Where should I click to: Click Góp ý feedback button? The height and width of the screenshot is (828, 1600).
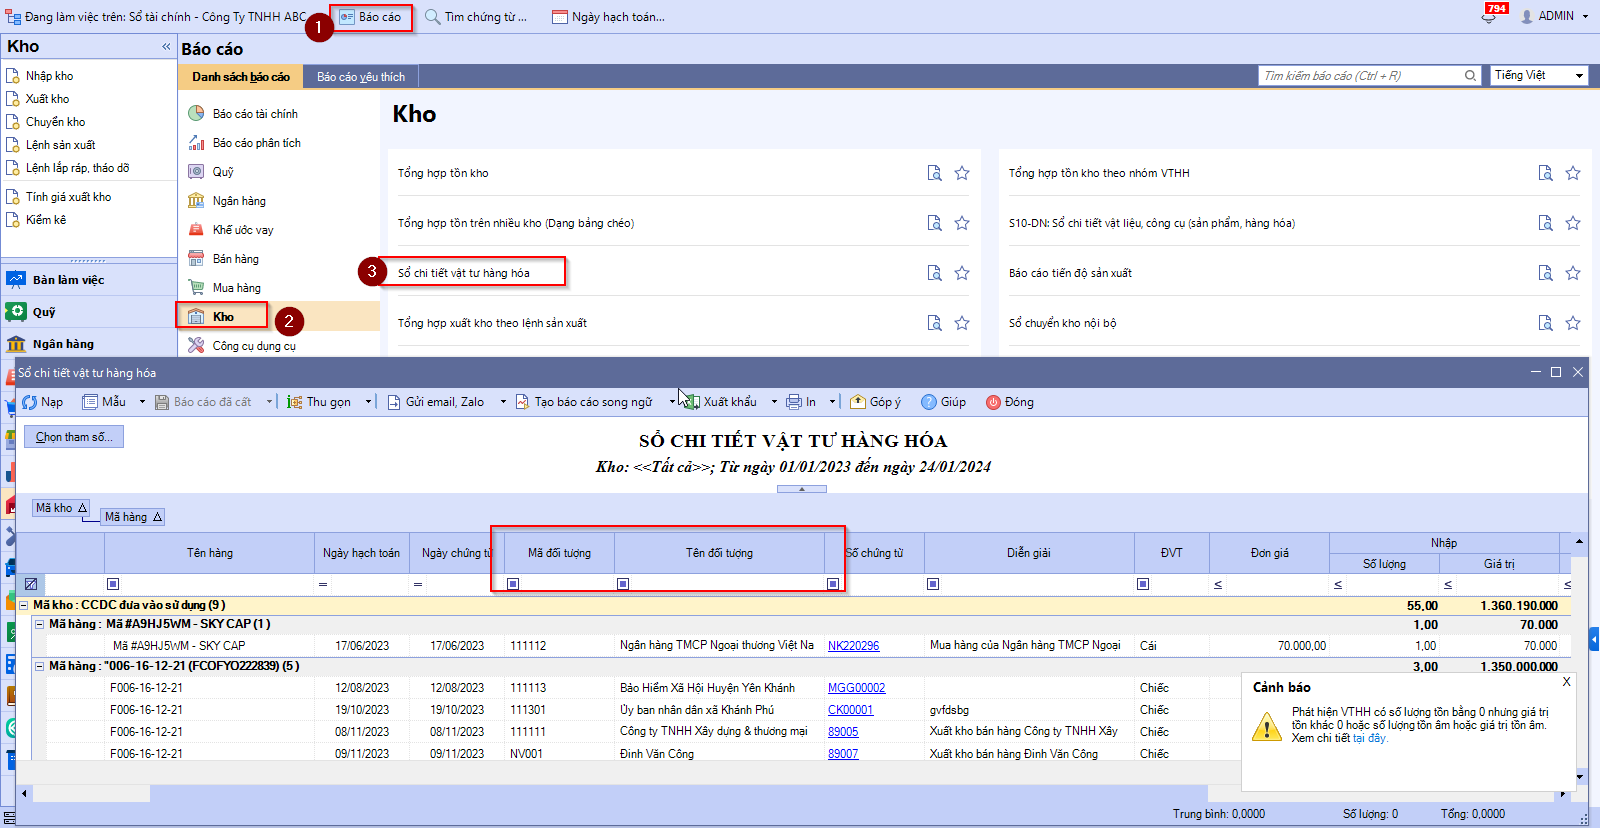875,402
